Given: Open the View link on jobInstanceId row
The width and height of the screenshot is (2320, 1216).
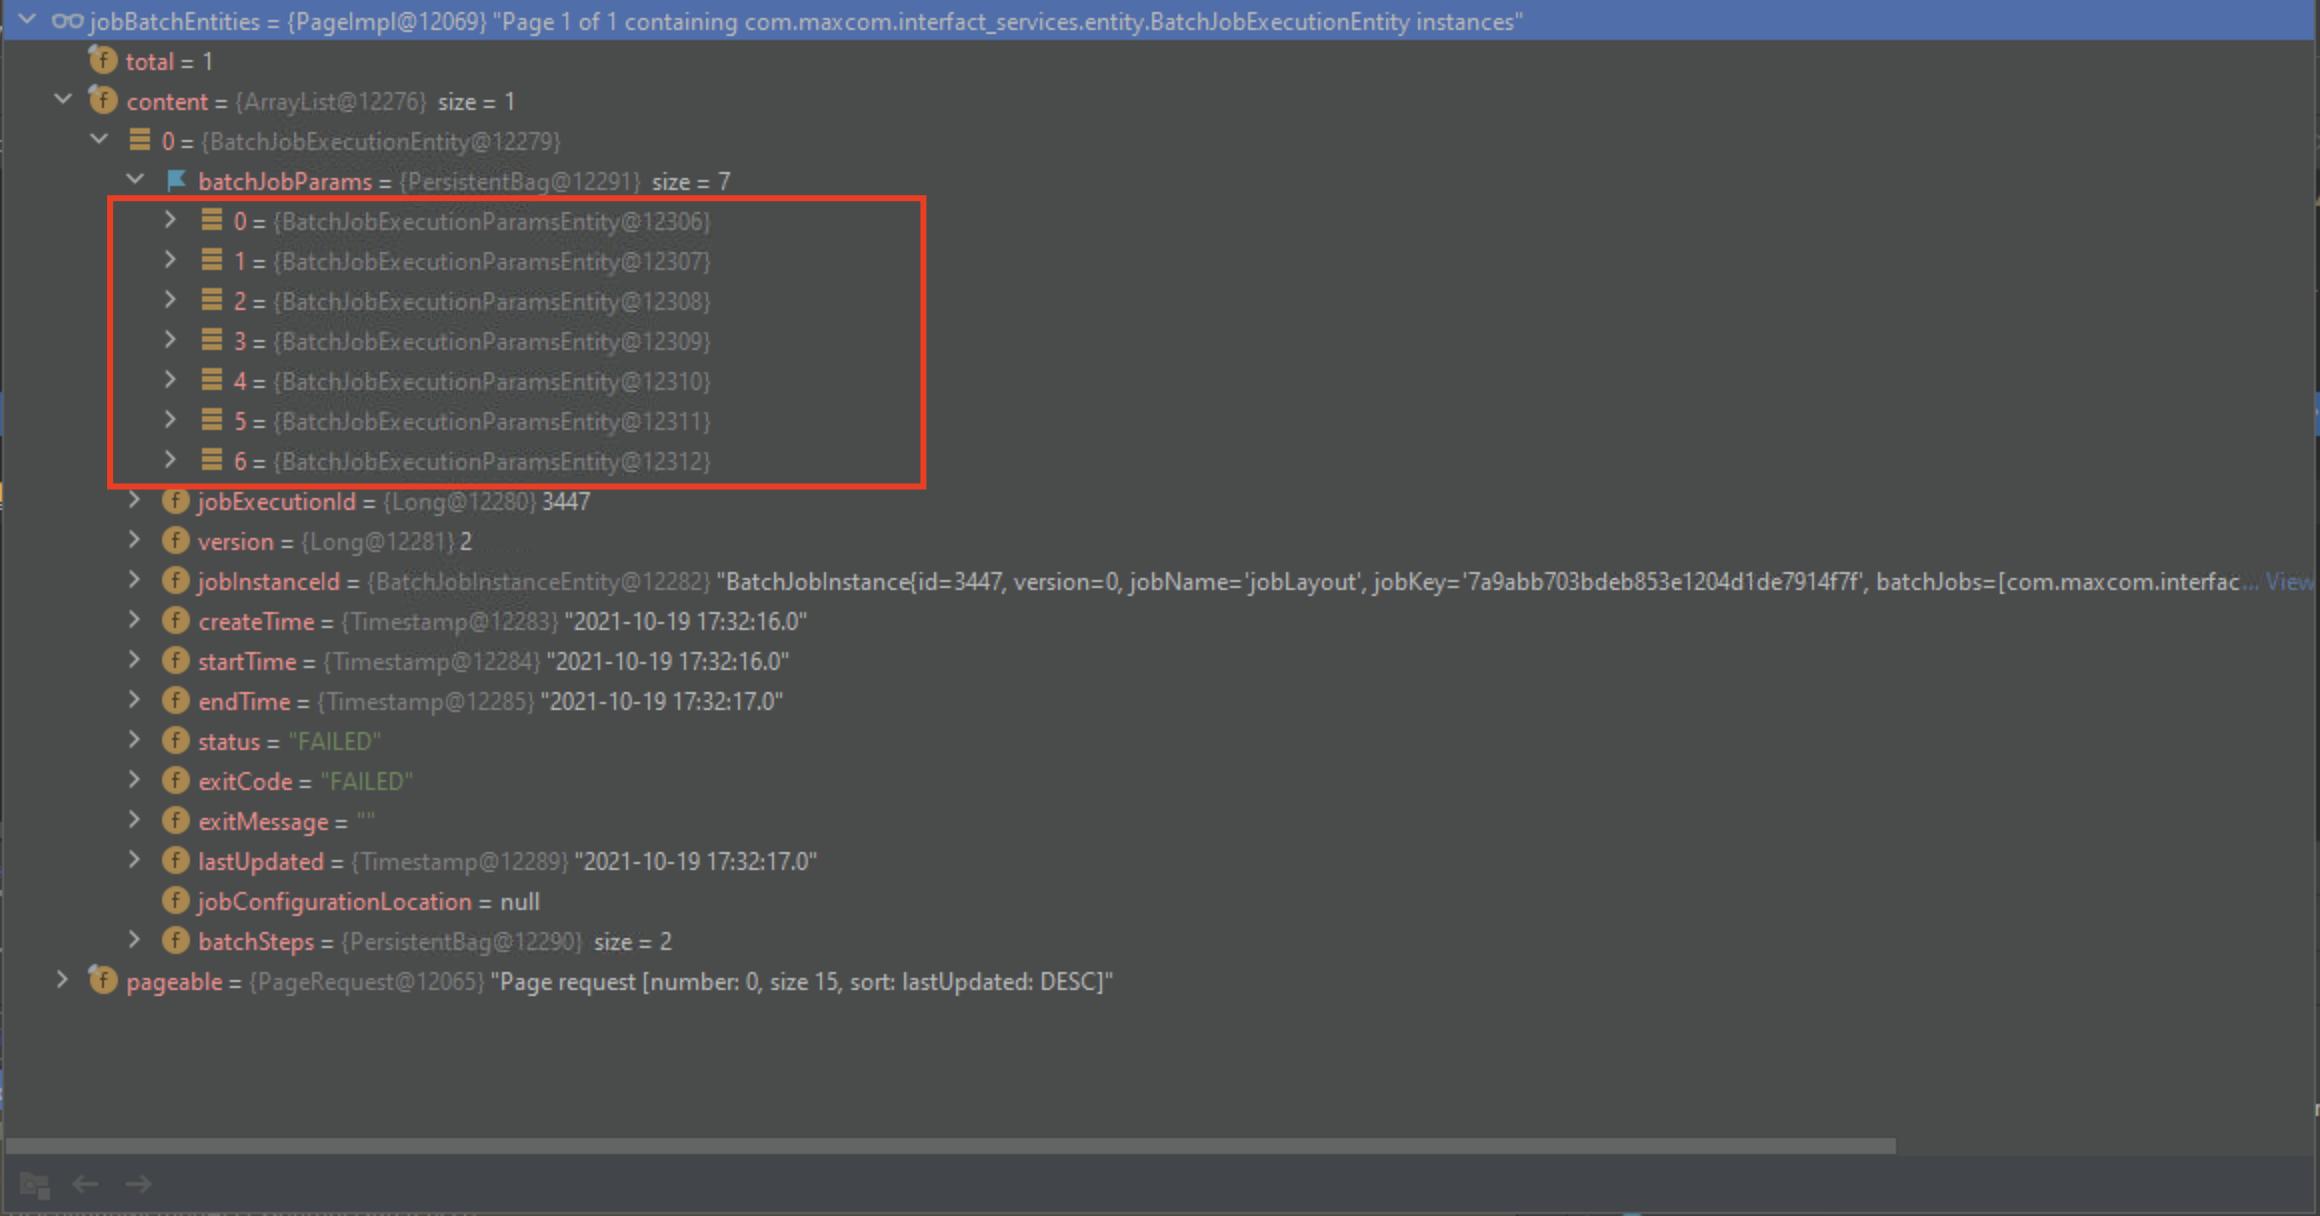Looking at the screenshot, I should (2290, 581).
